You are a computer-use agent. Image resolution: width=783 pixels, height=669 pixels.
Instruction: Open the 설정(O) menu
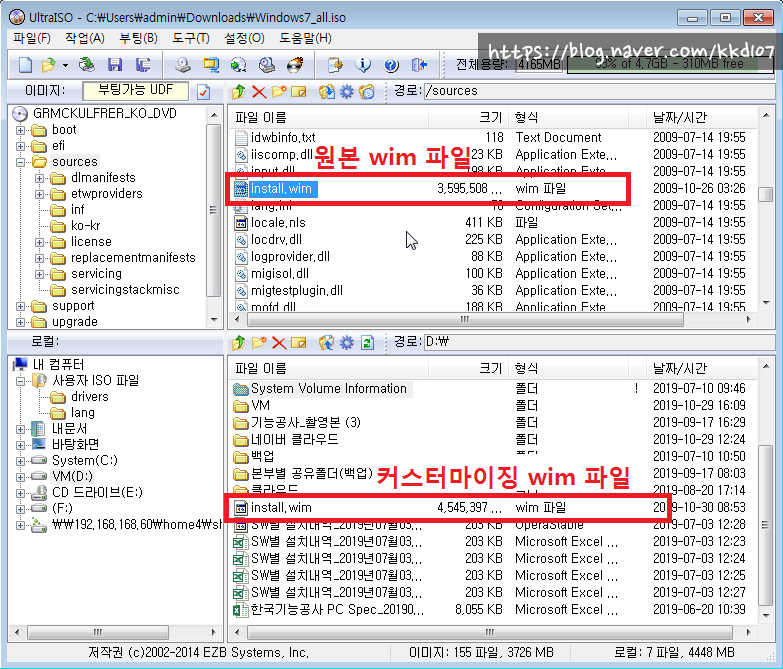244,38
